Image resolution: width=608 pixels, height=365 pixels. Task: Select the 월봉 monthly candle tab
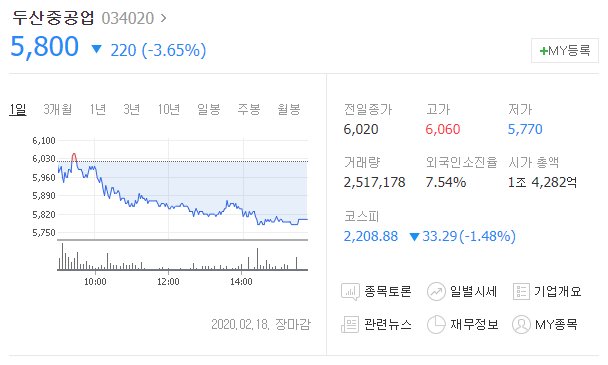click(289, 109)
